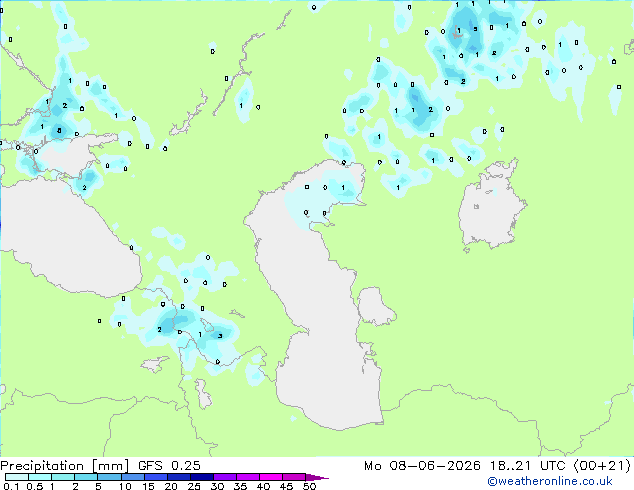Screen dimensions: 634x490
Task: Pick the 15–20 mm legend color box
Action: (x=155, y=477)
